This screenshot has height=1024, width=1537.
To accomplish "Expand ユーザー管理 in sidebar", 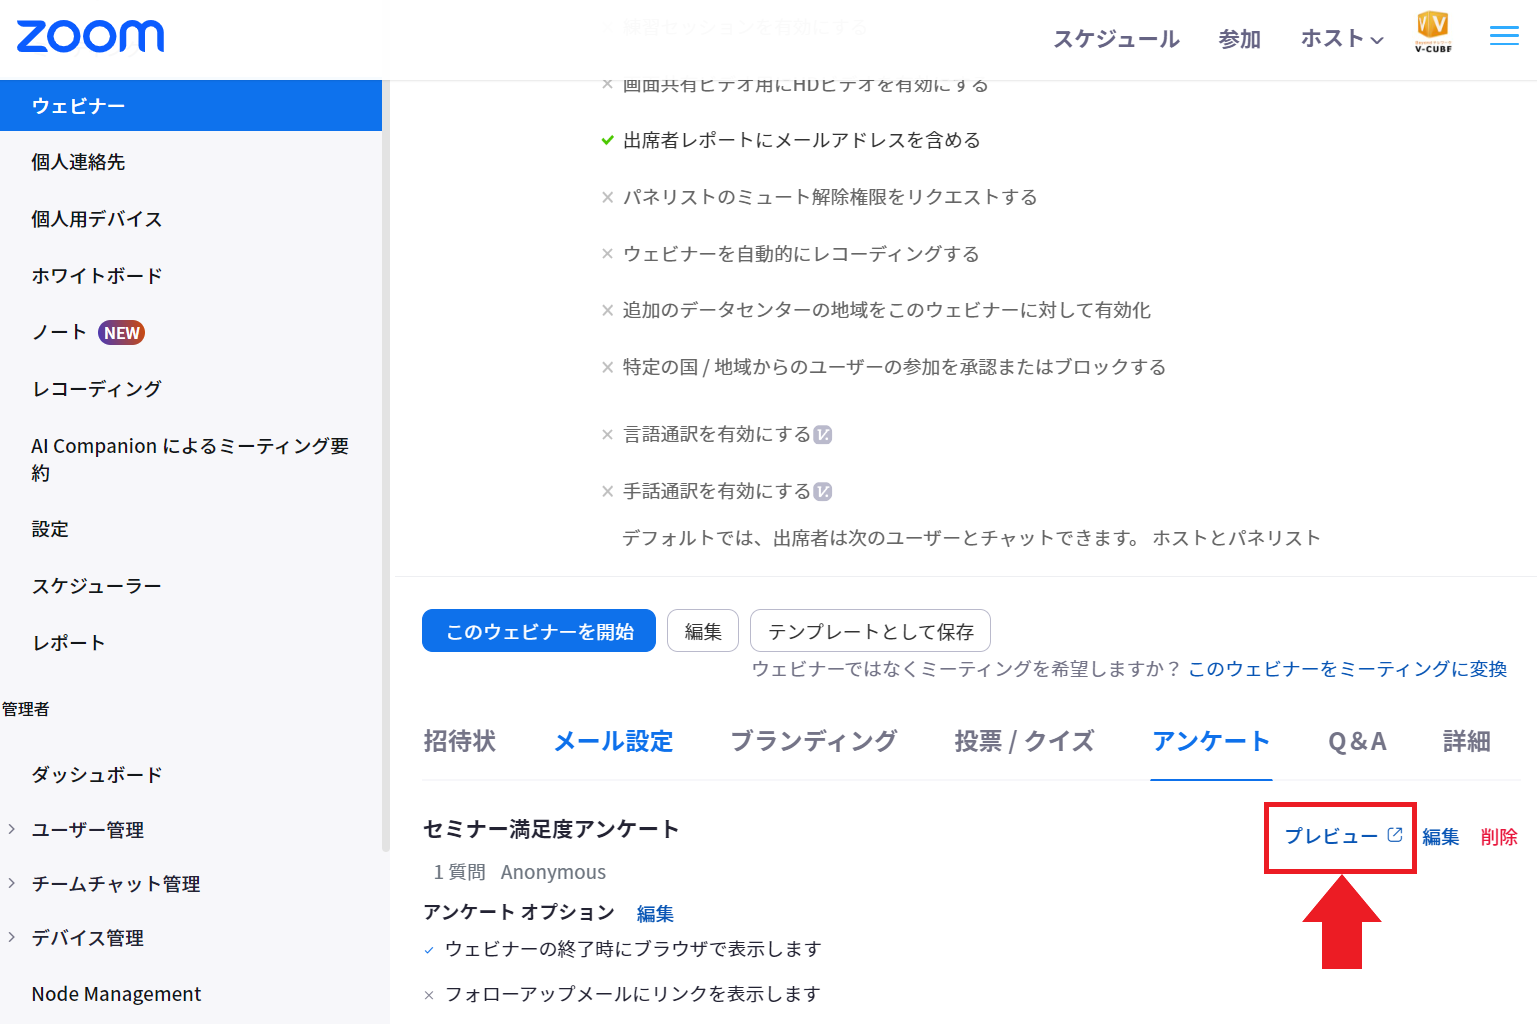I will (12, 829).
